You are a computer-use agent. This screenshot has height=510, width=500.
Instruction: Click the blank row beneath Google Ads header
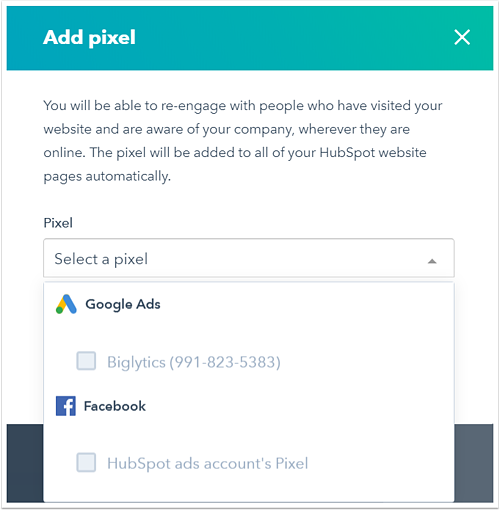click(249, 332)
